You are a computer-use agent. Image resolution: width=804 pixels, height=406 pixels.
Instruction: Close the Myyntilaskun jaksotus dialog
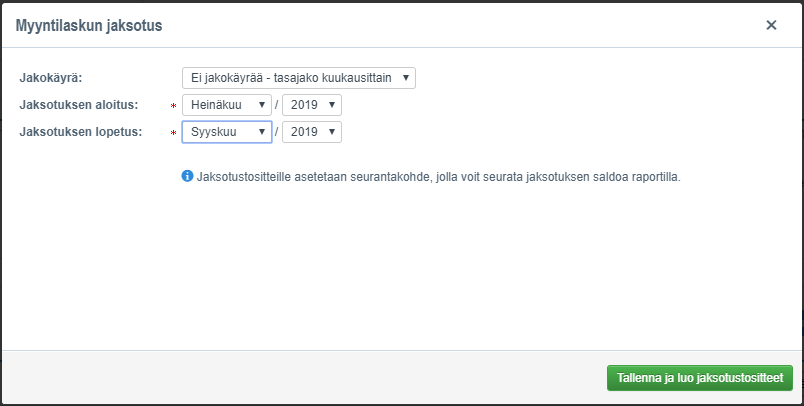(771, 25)
